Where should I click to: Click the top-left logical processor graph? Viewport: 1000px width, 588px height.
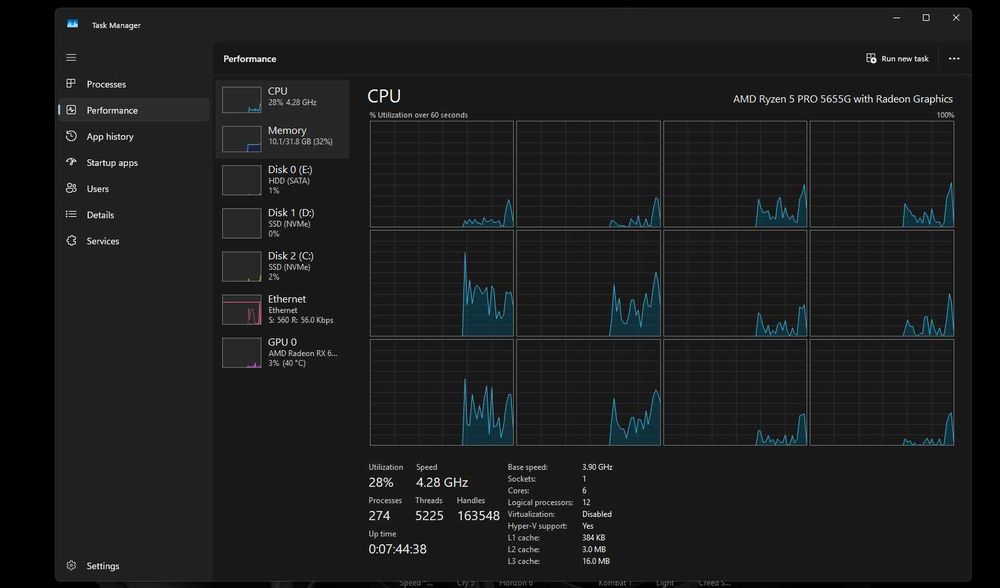tap(441, 174)
